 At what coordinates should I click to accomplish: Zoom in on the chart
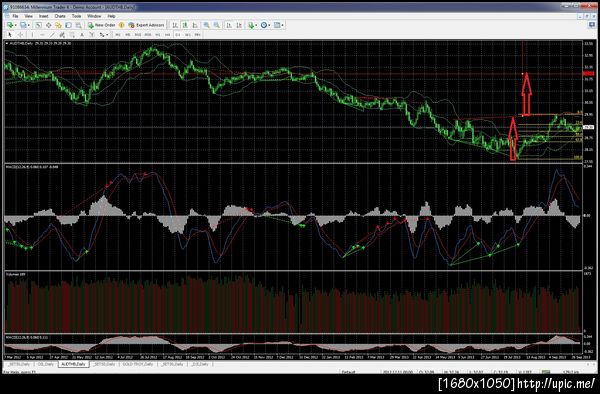click(x=207, y=25)
